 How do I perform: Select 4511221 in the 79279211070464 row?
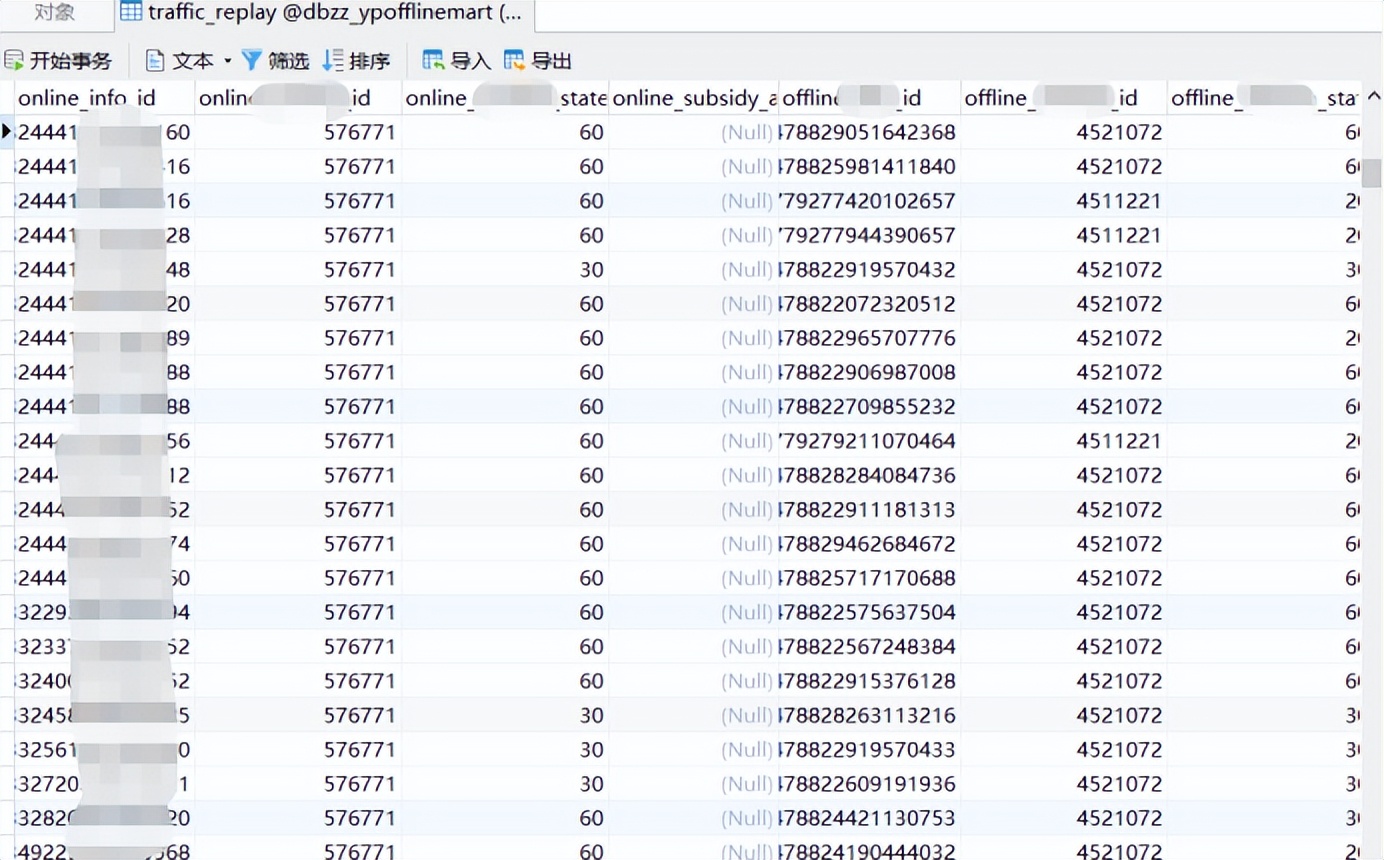click(x=1064, y=441)
